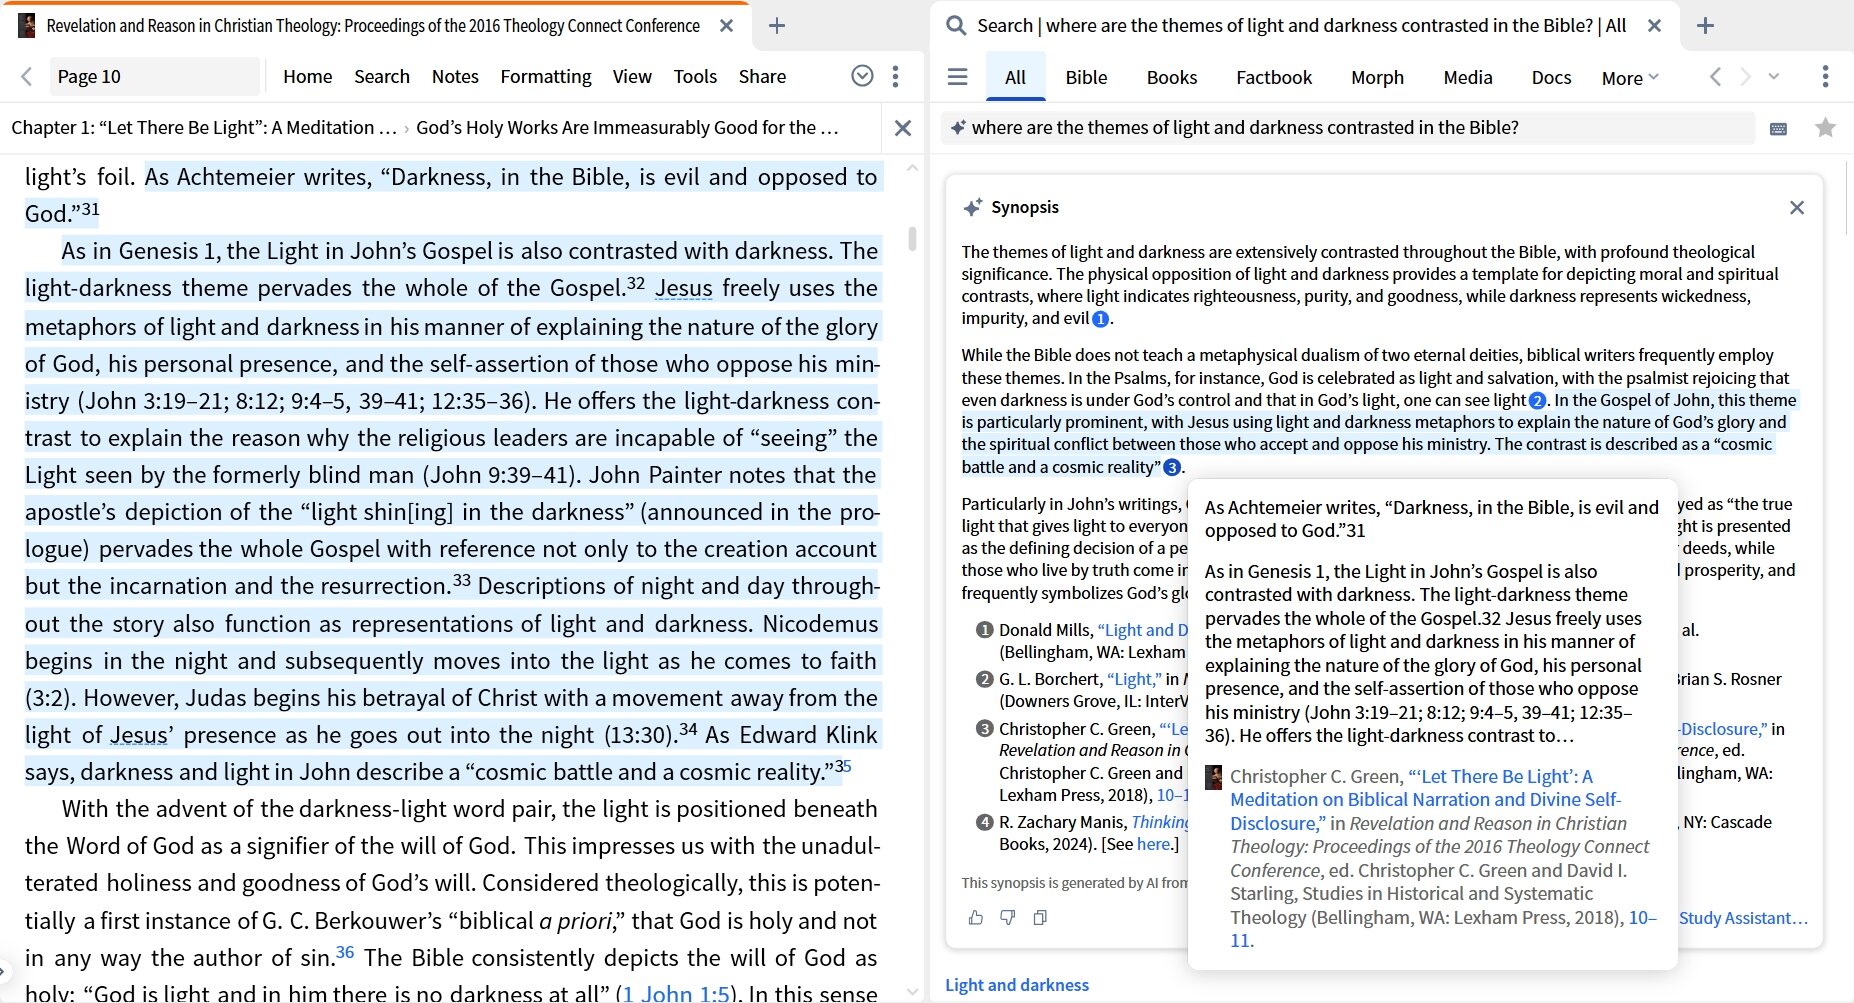Click the Chapter 1 breadcrumb
This screenshot has width=1854, height=1003.
point(204,128)
